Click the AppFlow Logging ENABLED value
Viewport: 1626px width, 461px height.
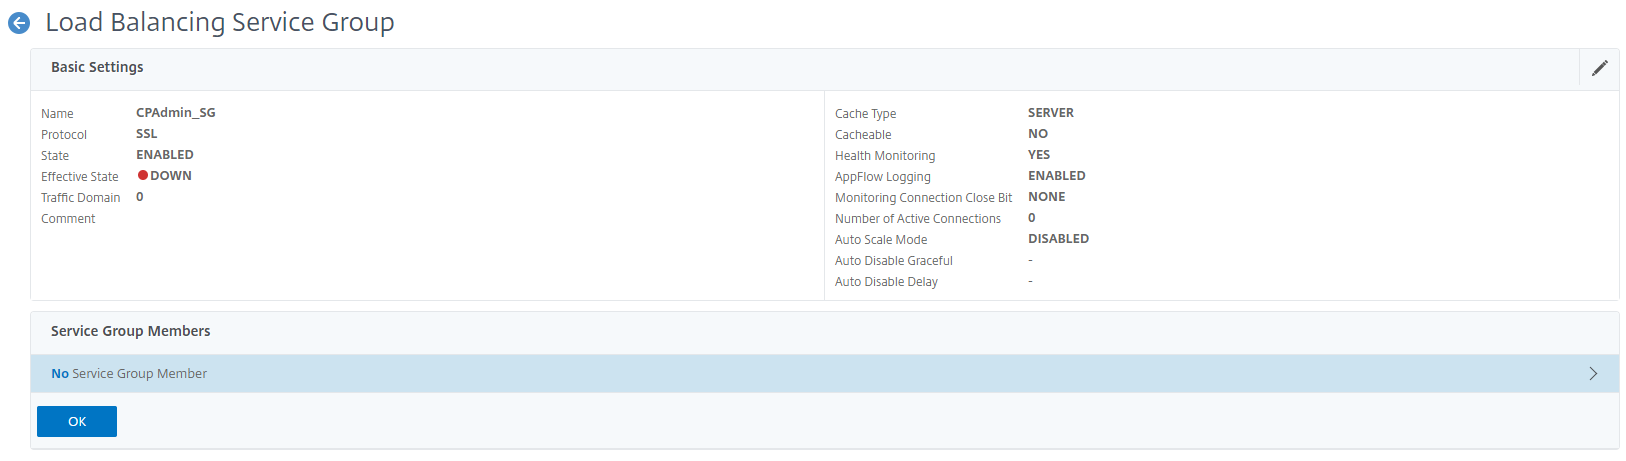pos(1057,176)
